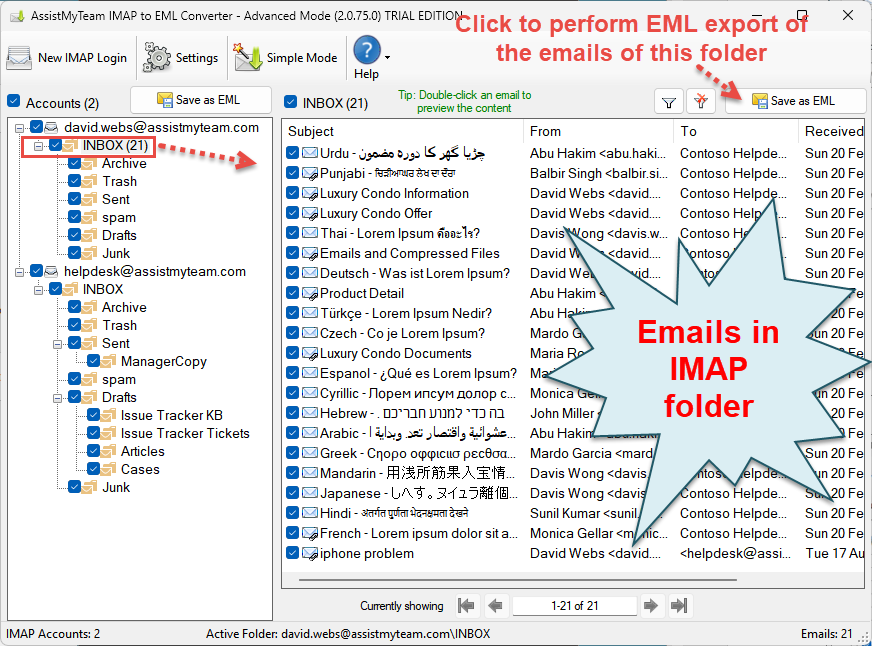The width and height of the screenshot is (872, 646).
Task: Click Save as EML beside Accounts
Action: pyautogui.click(x=201, y=100)
